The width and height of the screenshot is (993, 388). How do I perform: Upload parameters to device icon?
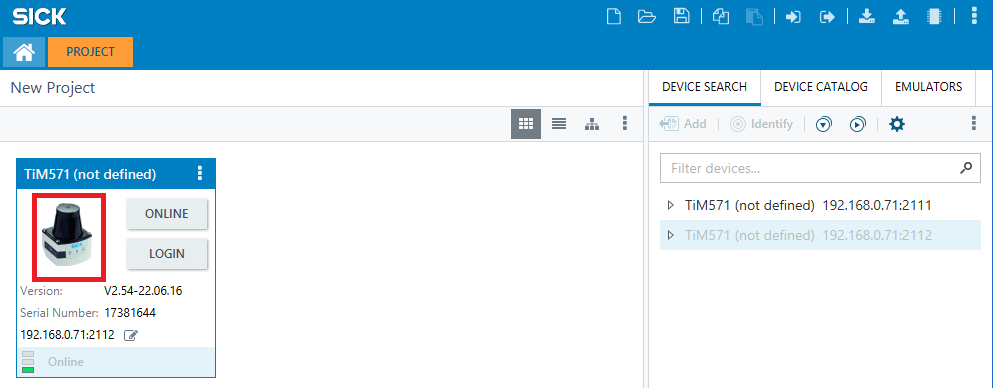[901, 17]
